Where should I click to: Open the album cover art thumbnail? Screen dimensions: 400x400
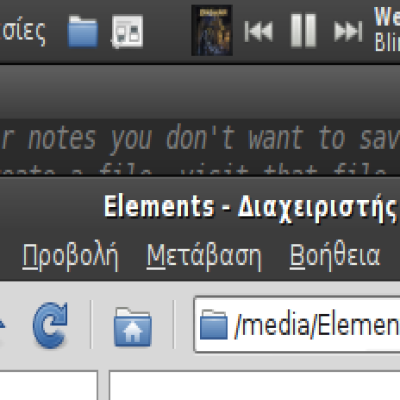(x=212, y=30)
